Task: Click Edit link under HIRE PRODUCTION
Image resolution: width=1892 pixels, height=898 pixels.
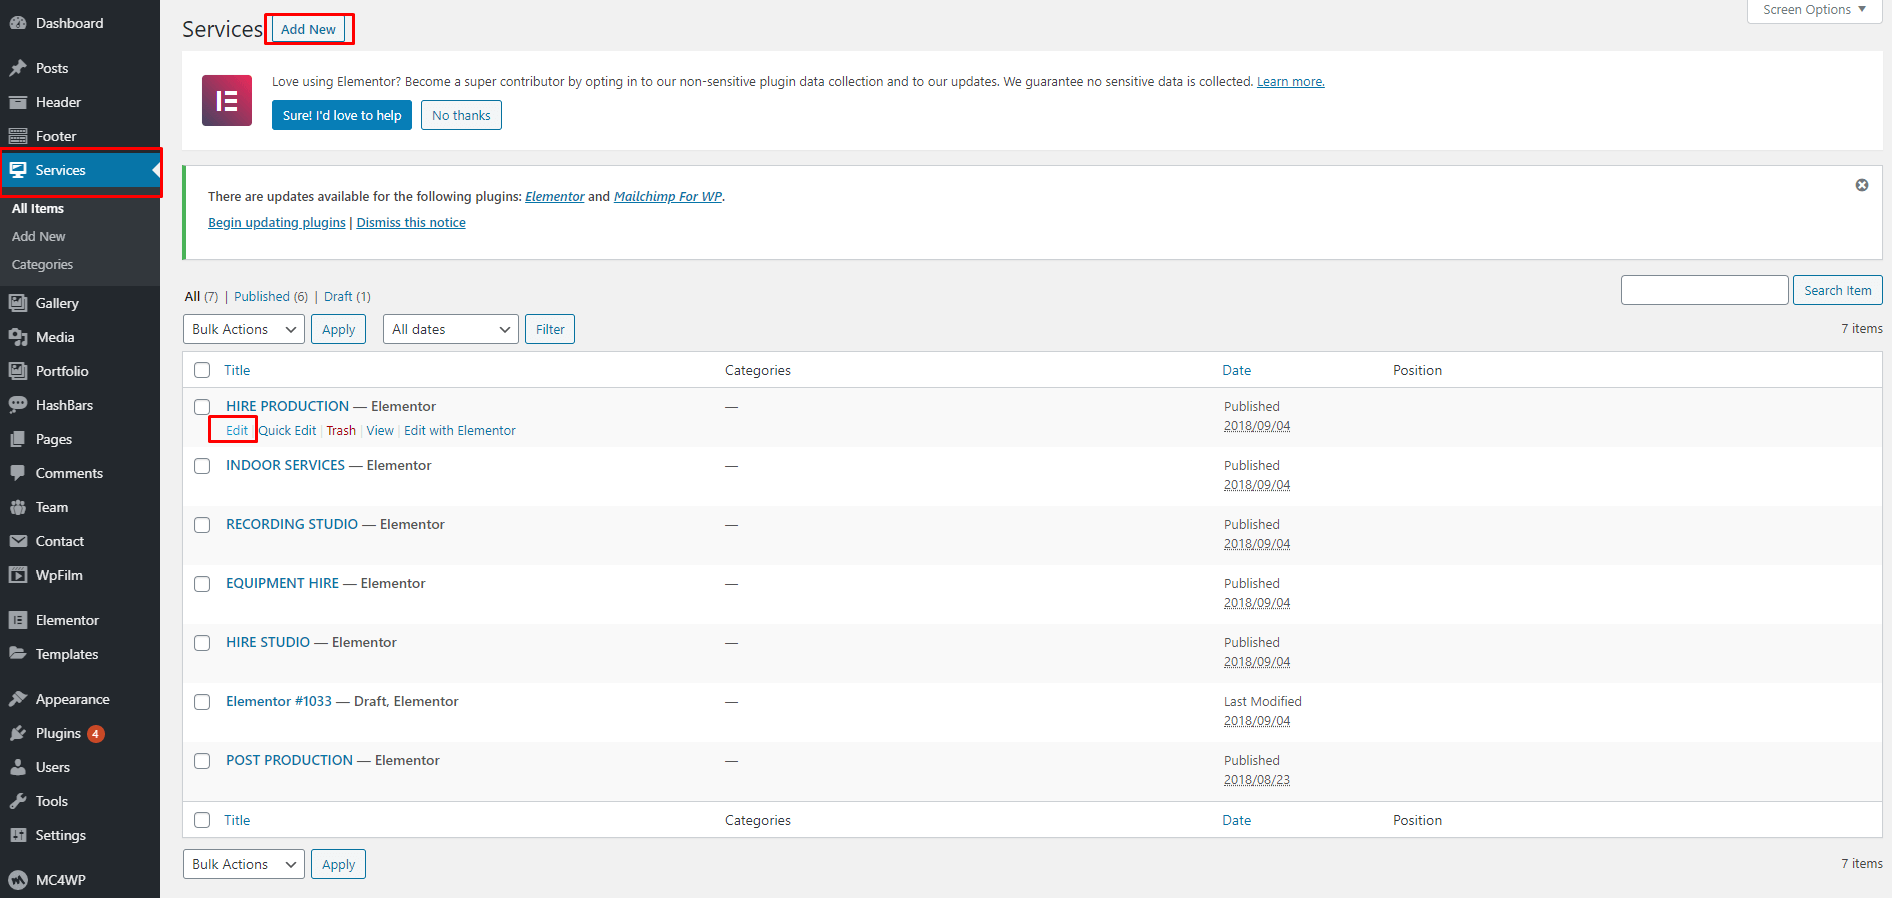Action: 237,431
